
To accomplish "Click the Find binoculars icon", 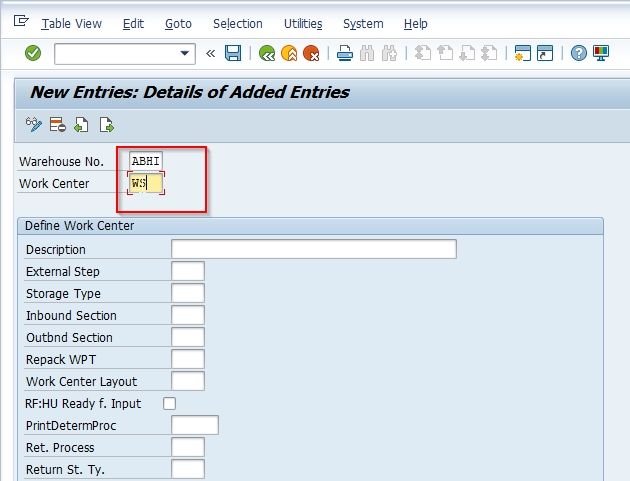I will click(x=367, y=53).
